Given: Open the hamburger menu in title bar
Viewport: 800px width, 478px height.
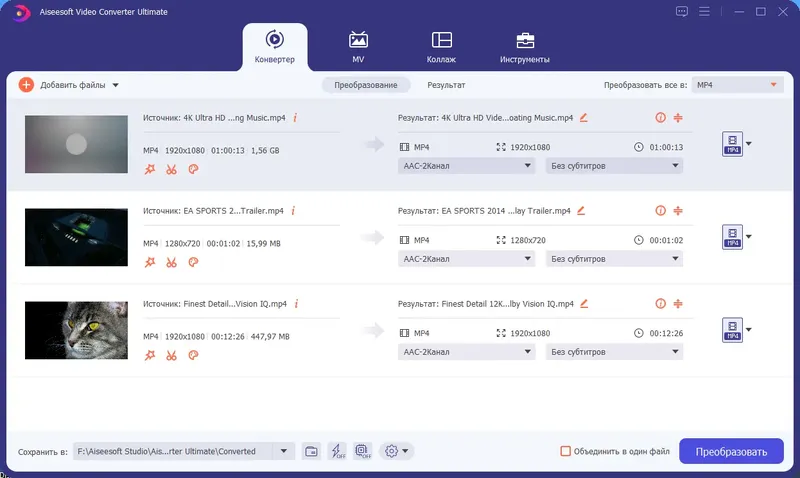Looking at the screenshot, I should tap(704, 11).
